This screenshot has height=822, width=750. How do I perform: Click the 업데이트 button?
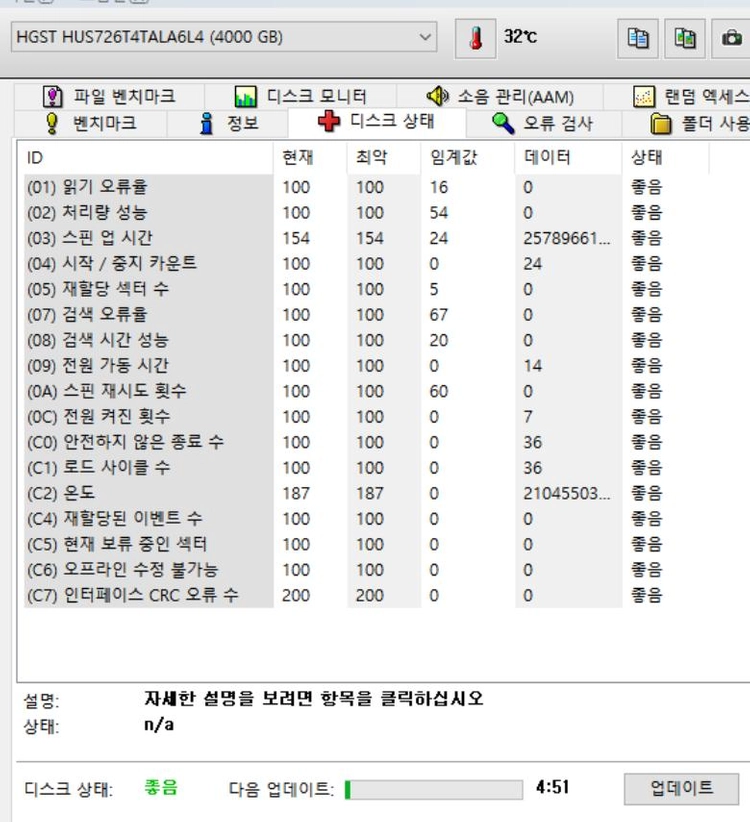(681, 788)
